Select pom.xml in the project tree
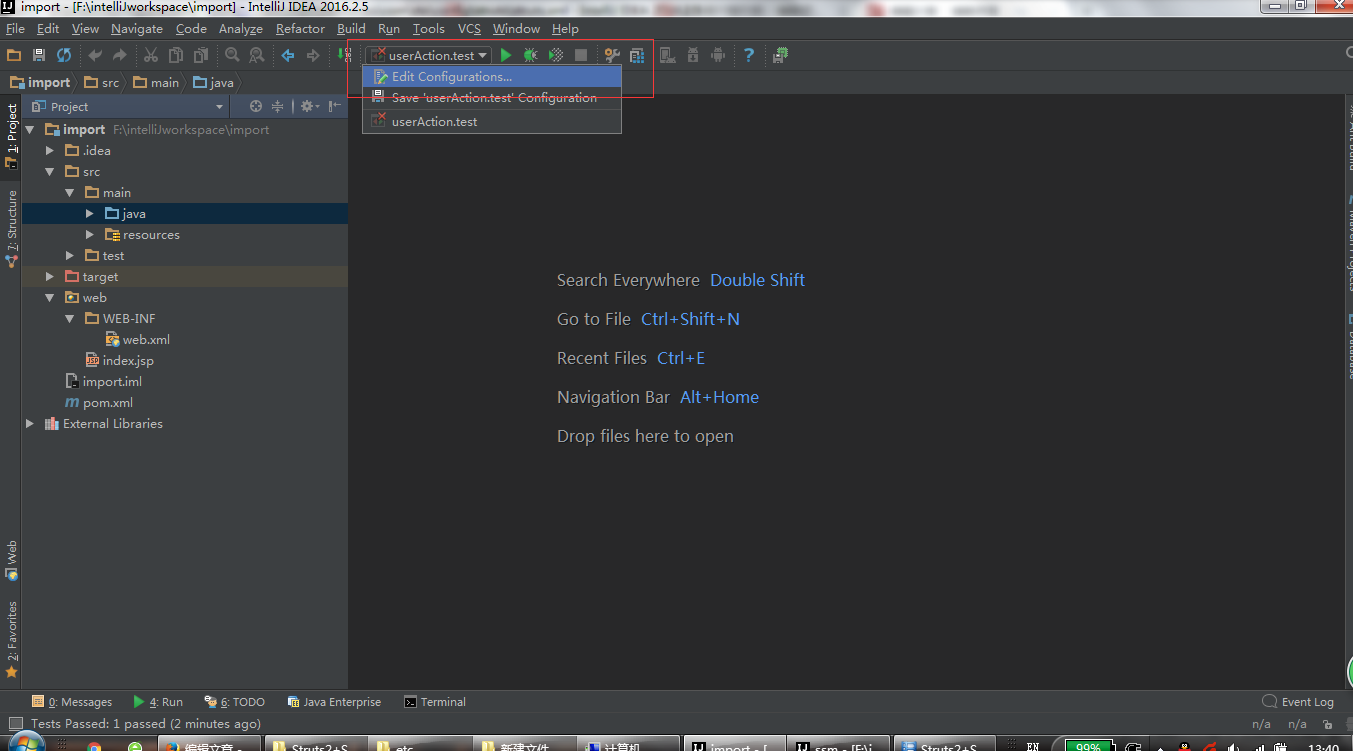The image size is (1353, 751). pyautogui.click(x=107, y=403)
